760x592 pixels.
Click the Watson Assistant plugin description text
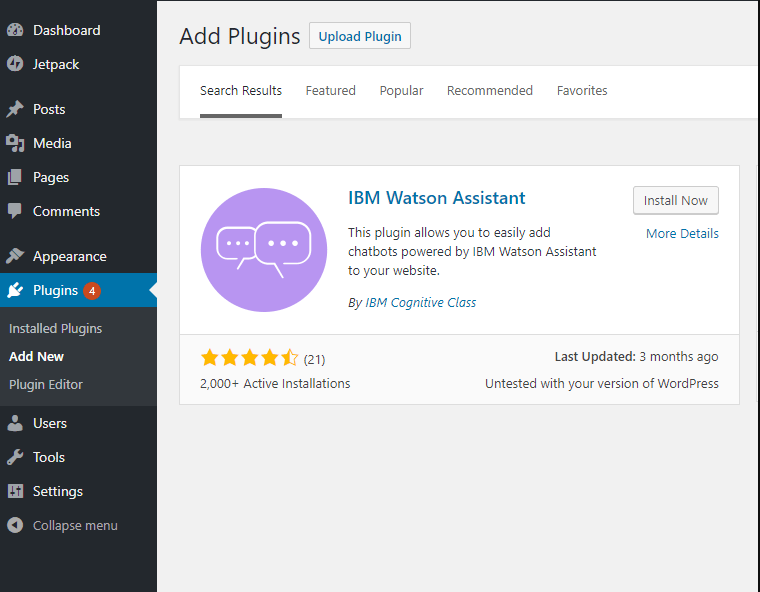click(472, 252)
